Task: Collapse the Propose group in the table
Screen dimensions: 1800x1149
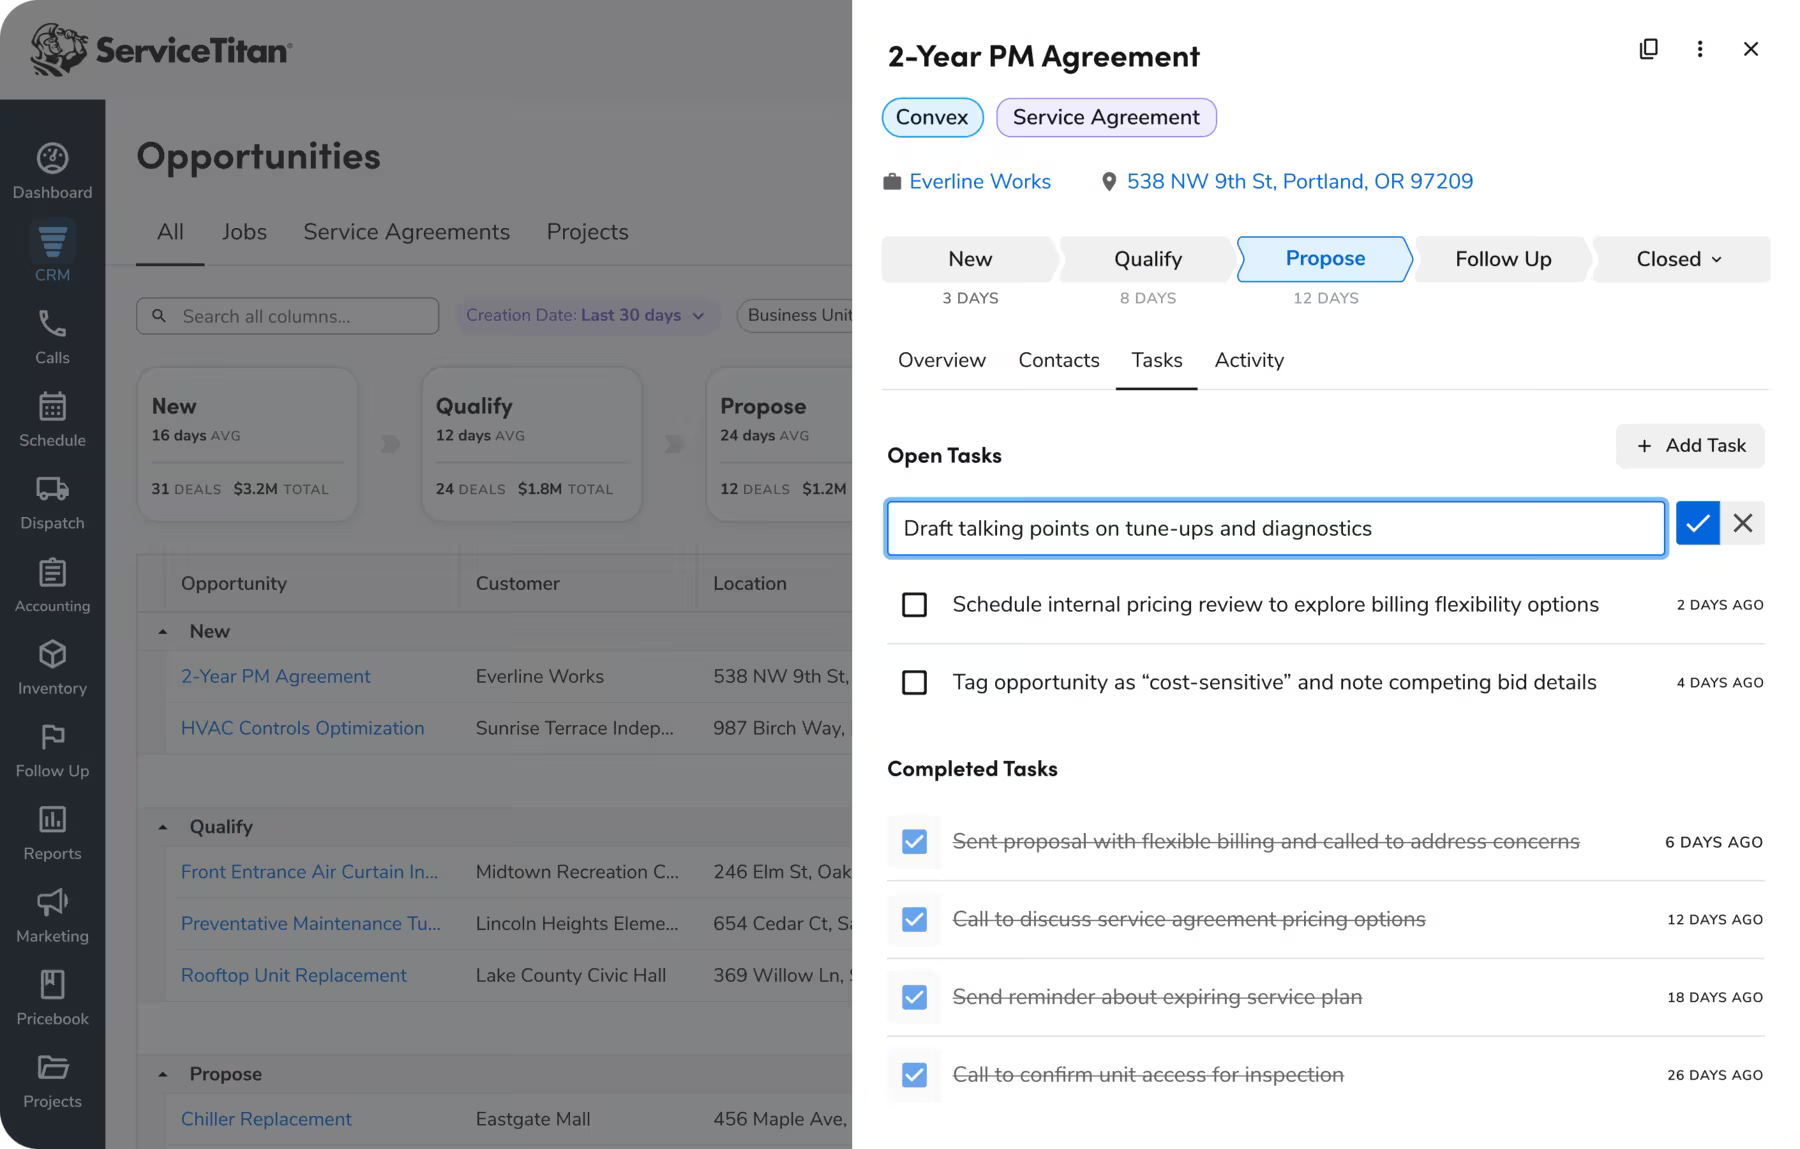Action: click(163, 1074)
